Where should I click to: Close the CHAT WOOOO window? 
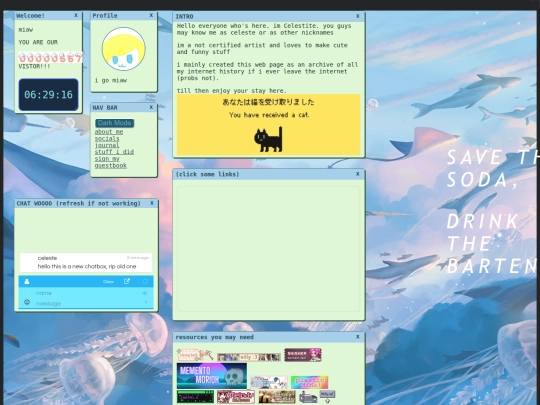(152, 203)
